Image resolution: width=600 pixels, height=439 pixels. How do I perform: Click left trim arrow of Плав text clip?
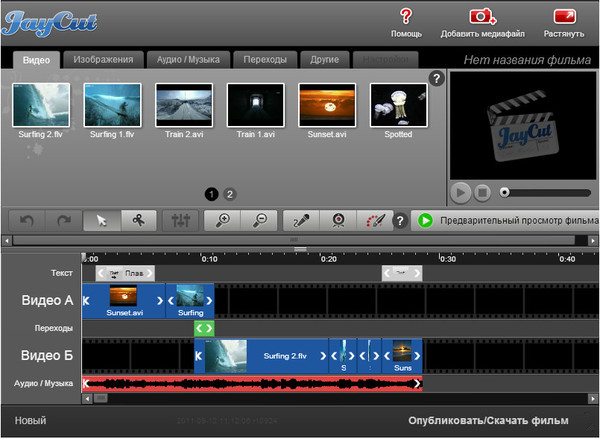click(x=101, y=273)
